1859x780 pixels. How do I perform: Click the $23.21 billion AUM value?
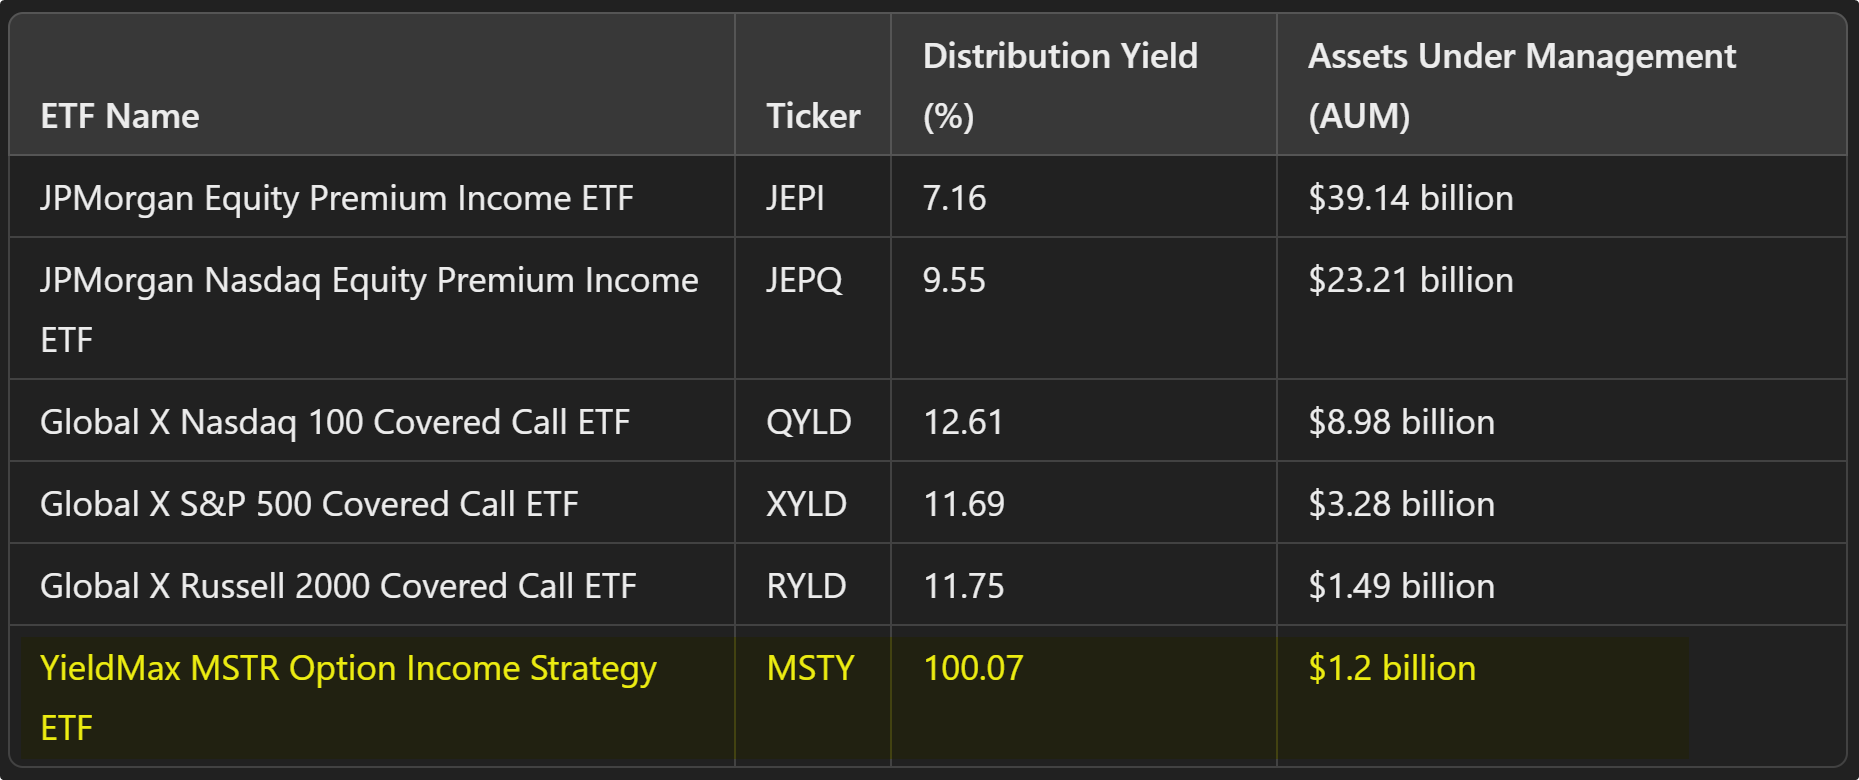pos(1410,280)
